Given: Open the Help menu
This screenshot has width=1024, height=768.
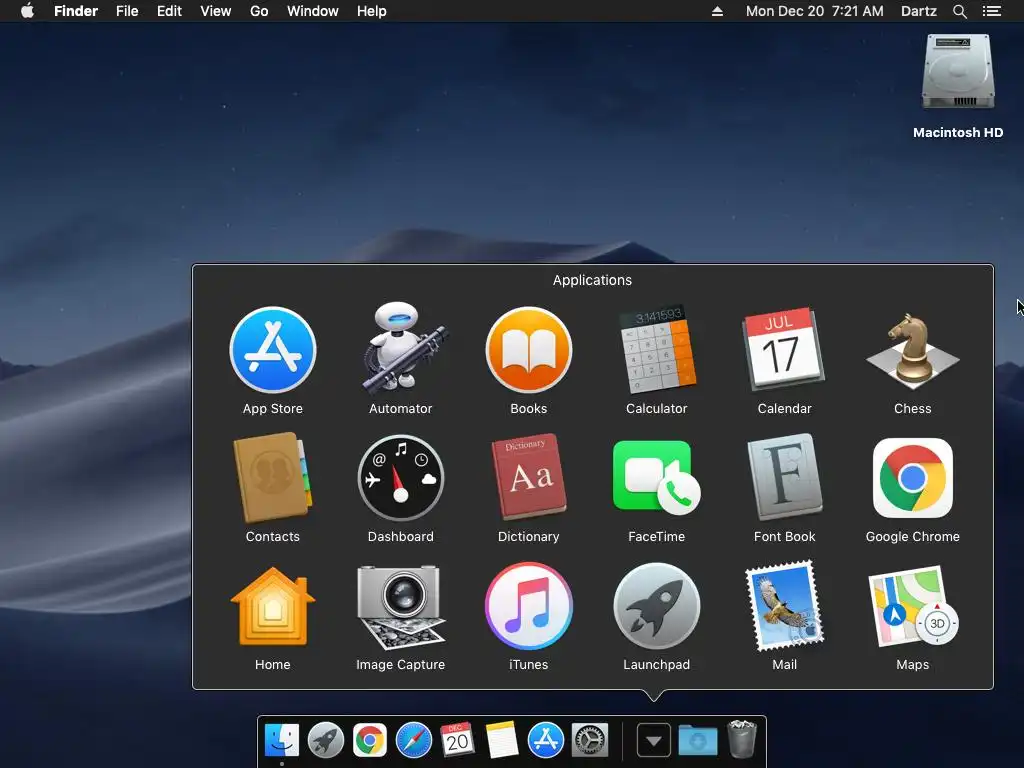Looking at the screenshot, I should point(372,11).
